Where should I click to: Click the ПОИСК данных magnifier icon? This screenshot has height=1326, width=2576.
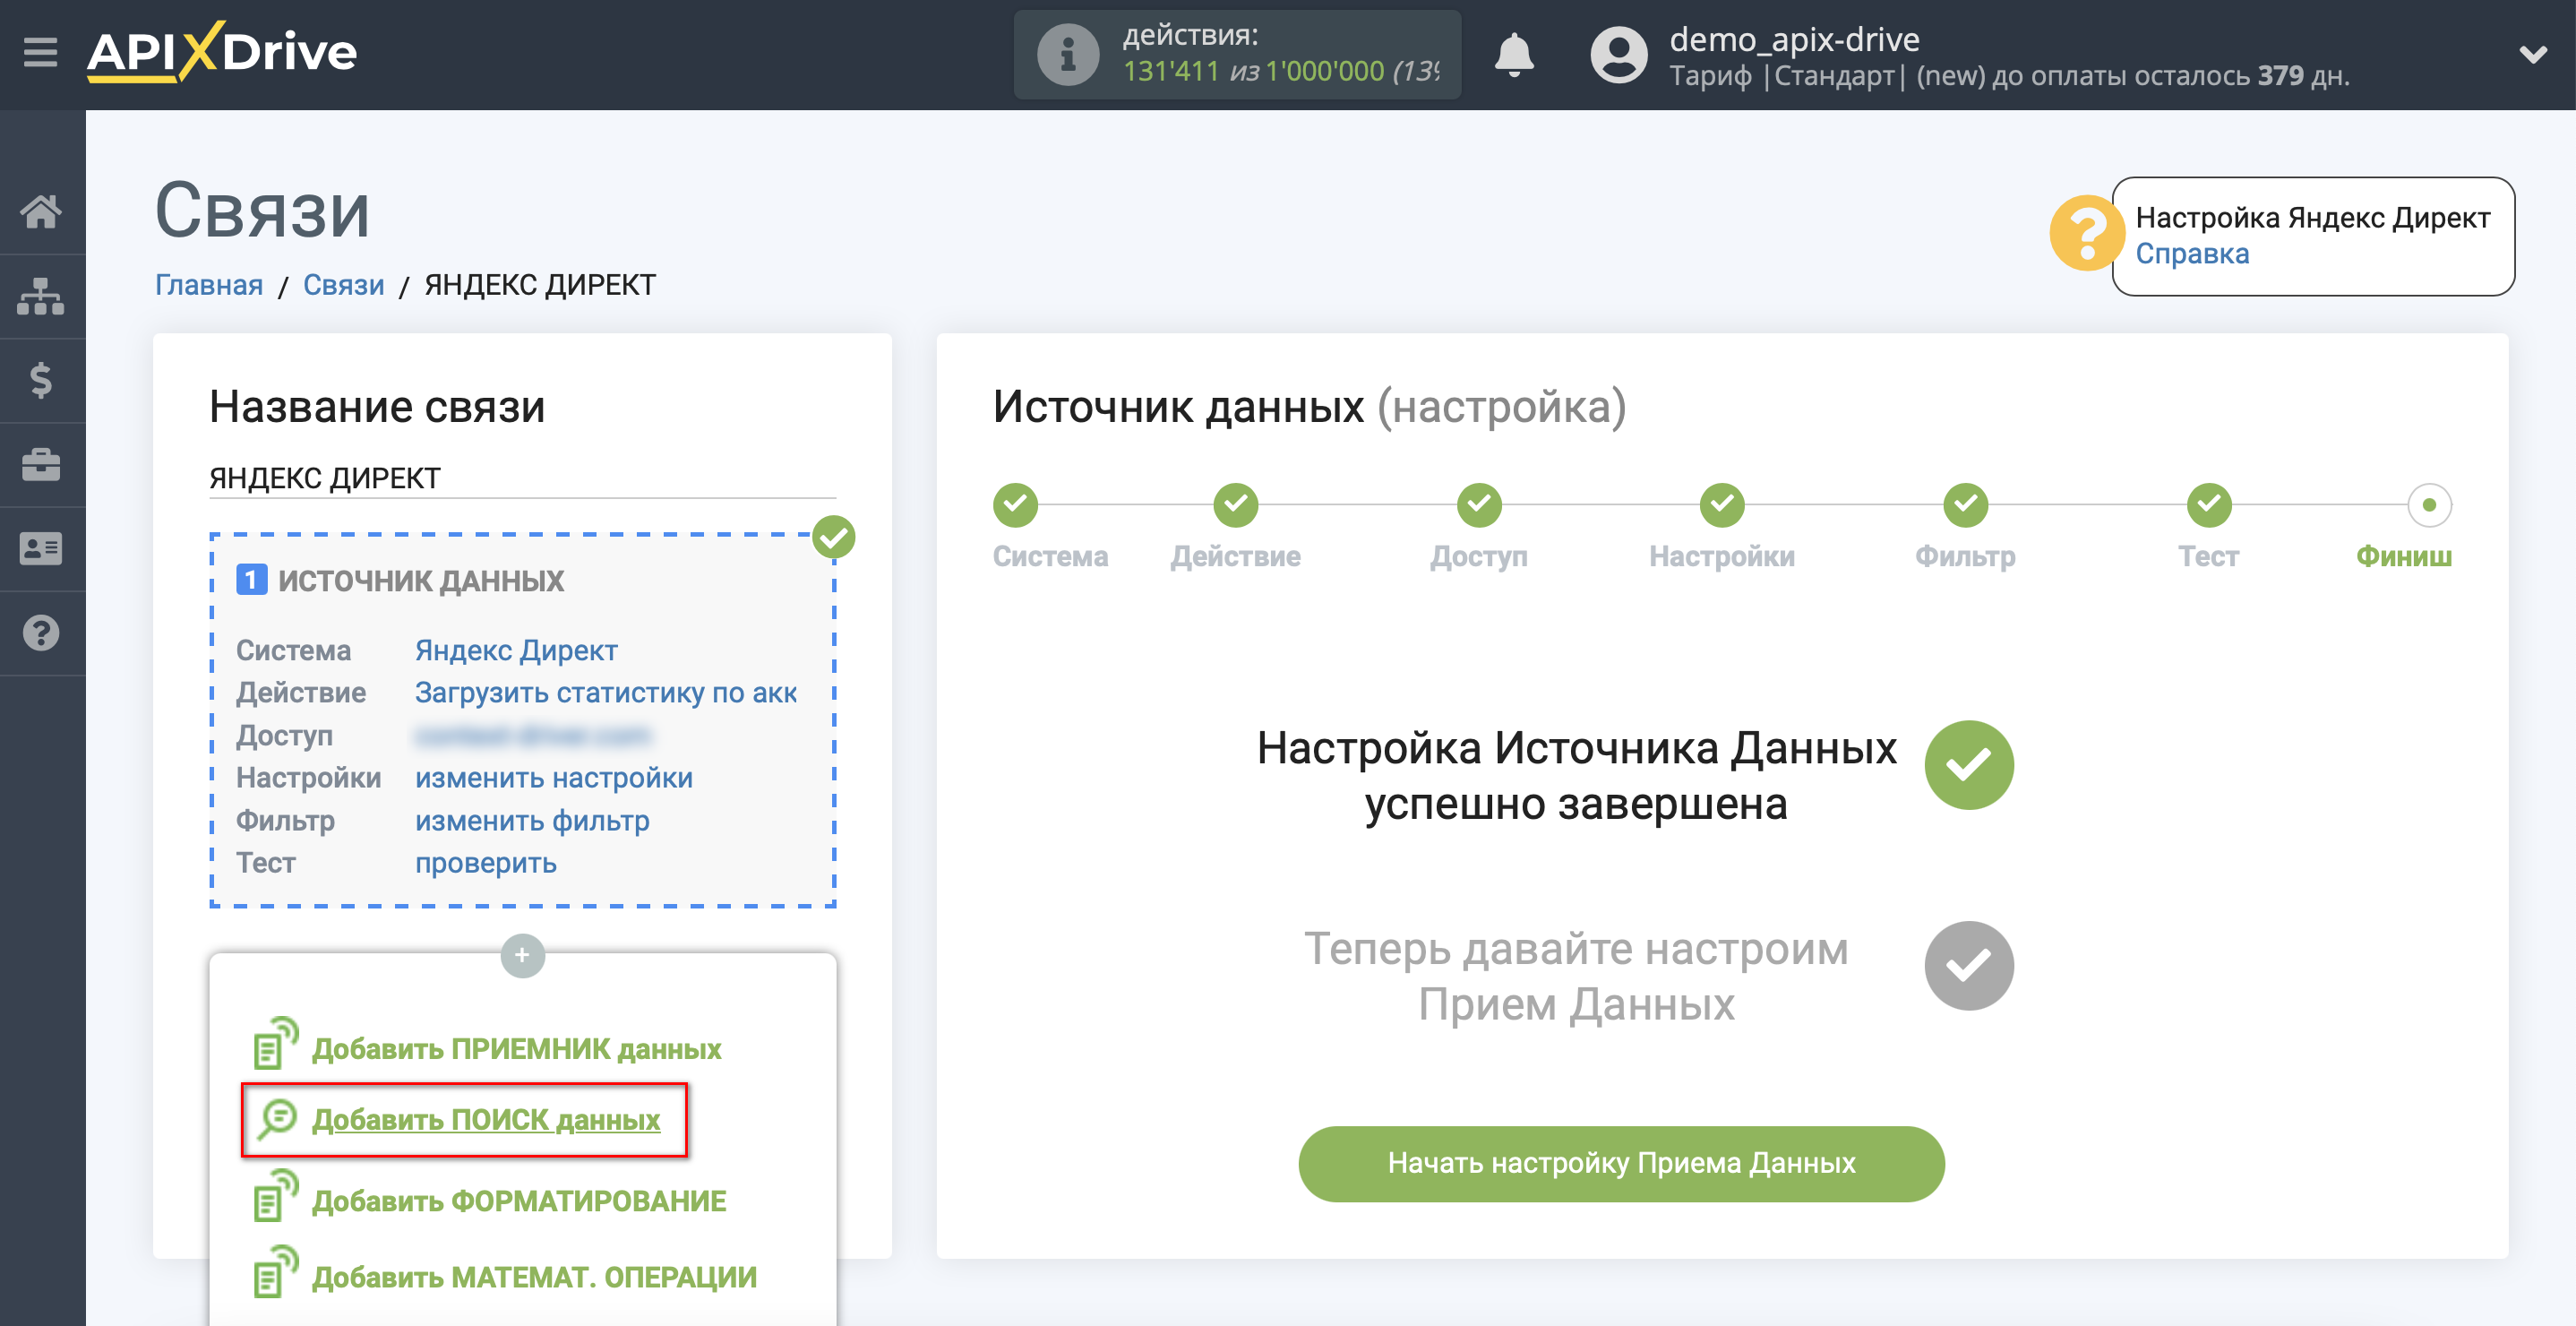coord(276,1119)
